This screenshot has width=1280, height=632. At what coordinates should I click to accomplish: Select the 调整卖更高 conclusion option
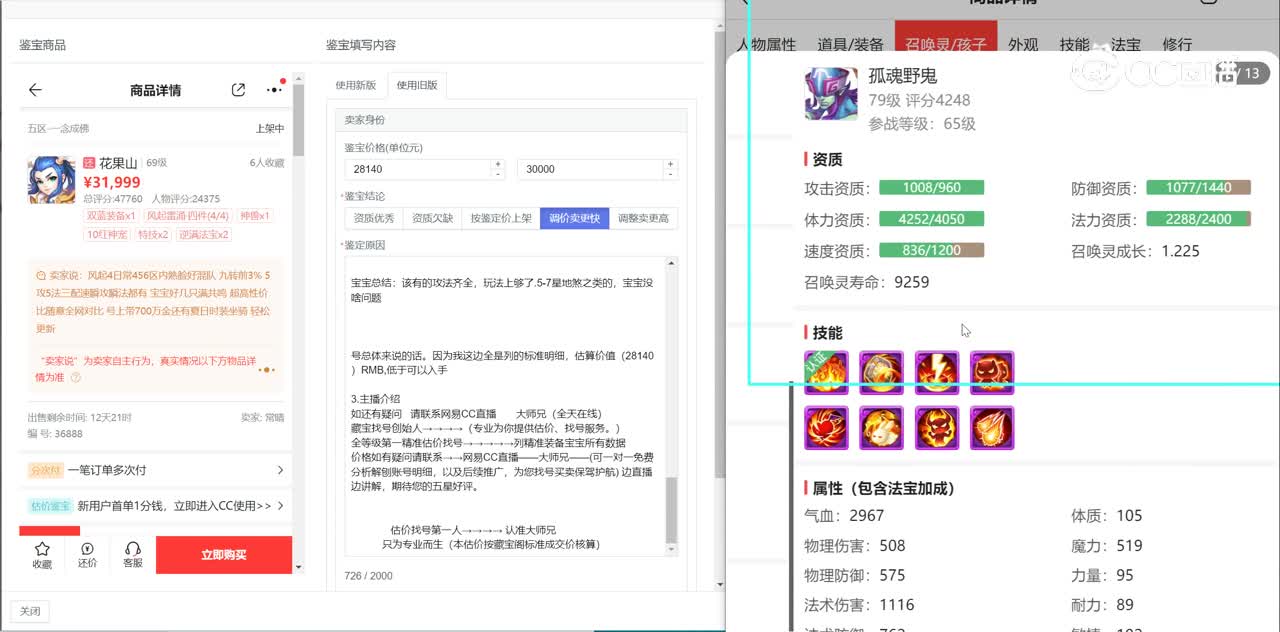643,219
